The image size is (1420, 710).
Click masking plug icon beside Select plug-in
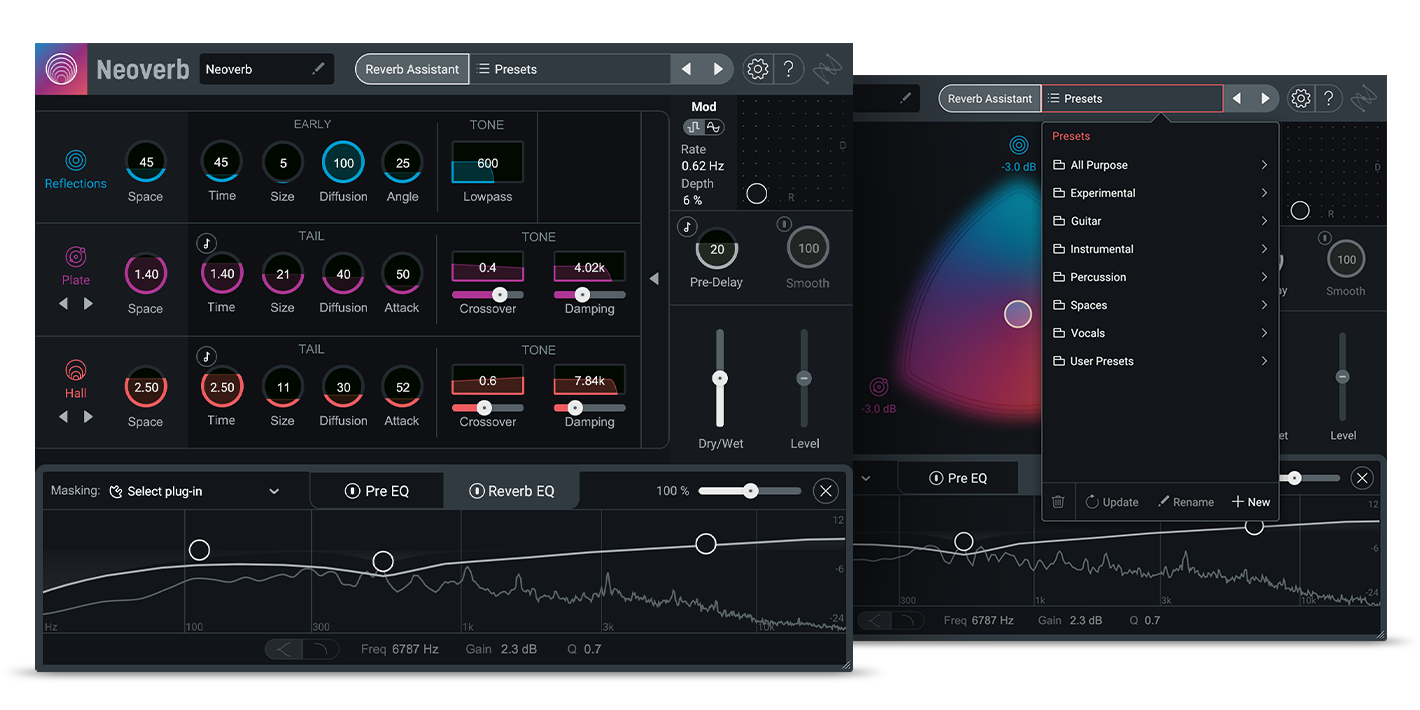[116, 491]
